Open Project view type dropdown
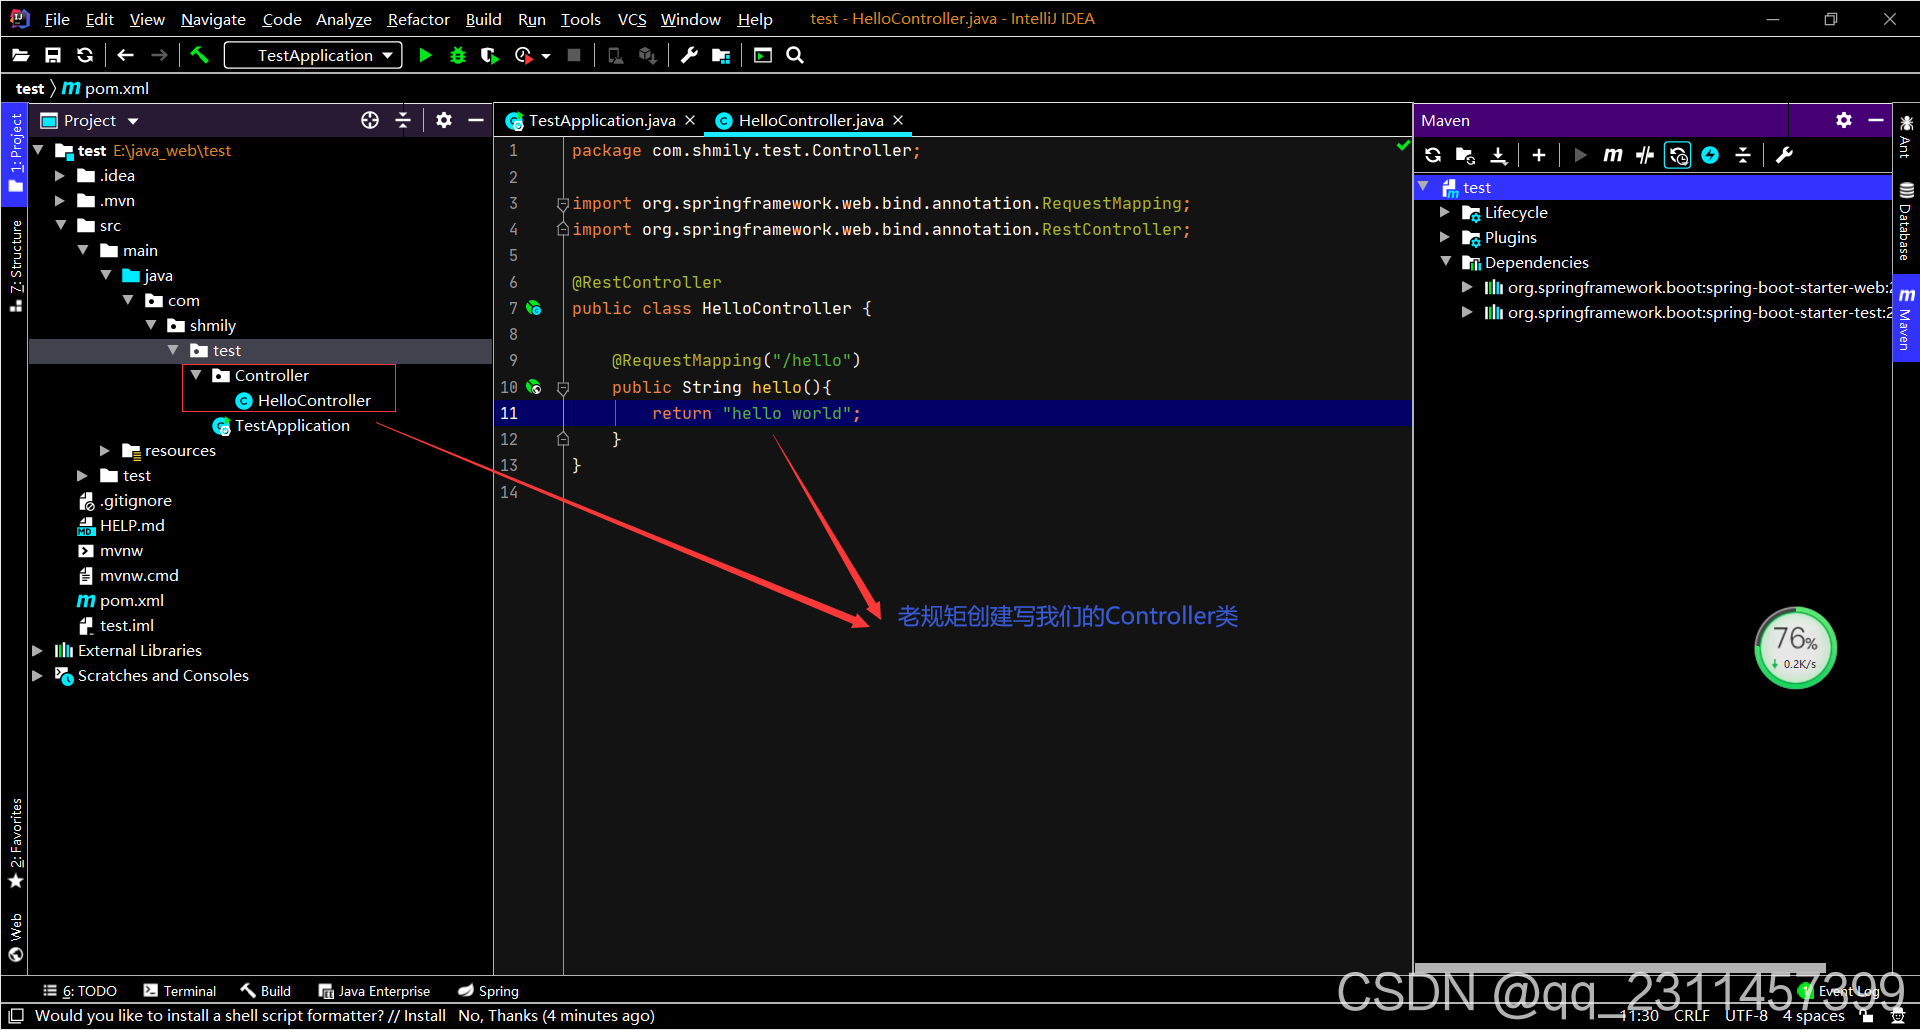Screen dimensions: 1920x1030 click(132, 121)
